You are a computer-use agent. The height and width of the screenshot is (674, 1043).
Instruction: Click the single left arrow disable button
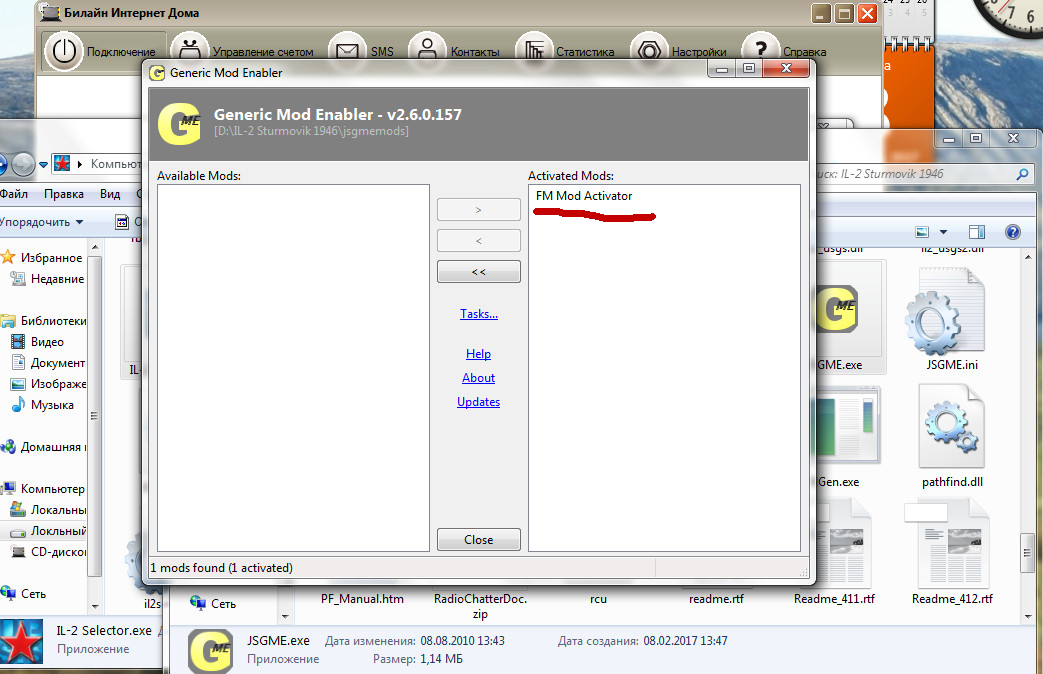point(478,240)
